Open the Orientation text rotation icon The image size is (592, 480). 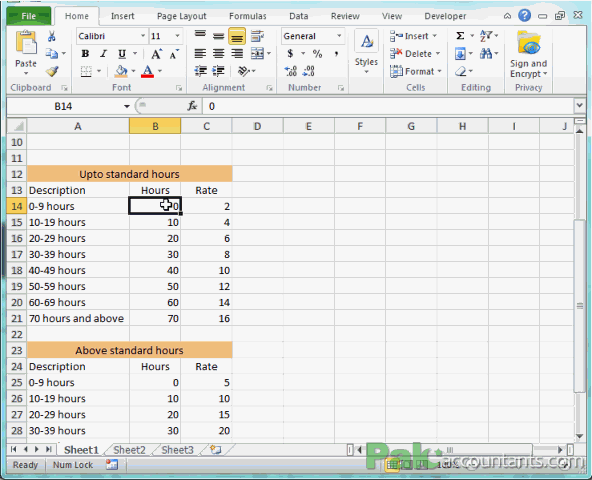click(x=244, y=71)
